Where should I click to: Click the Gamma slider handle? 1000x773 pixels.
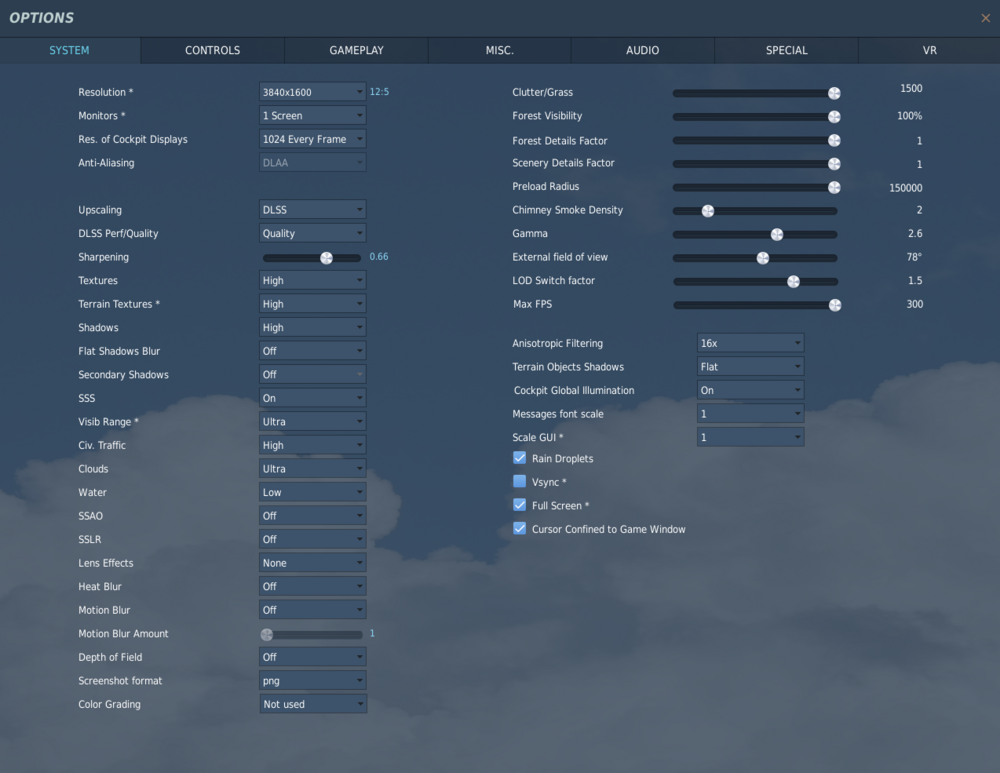coord(777,235)
